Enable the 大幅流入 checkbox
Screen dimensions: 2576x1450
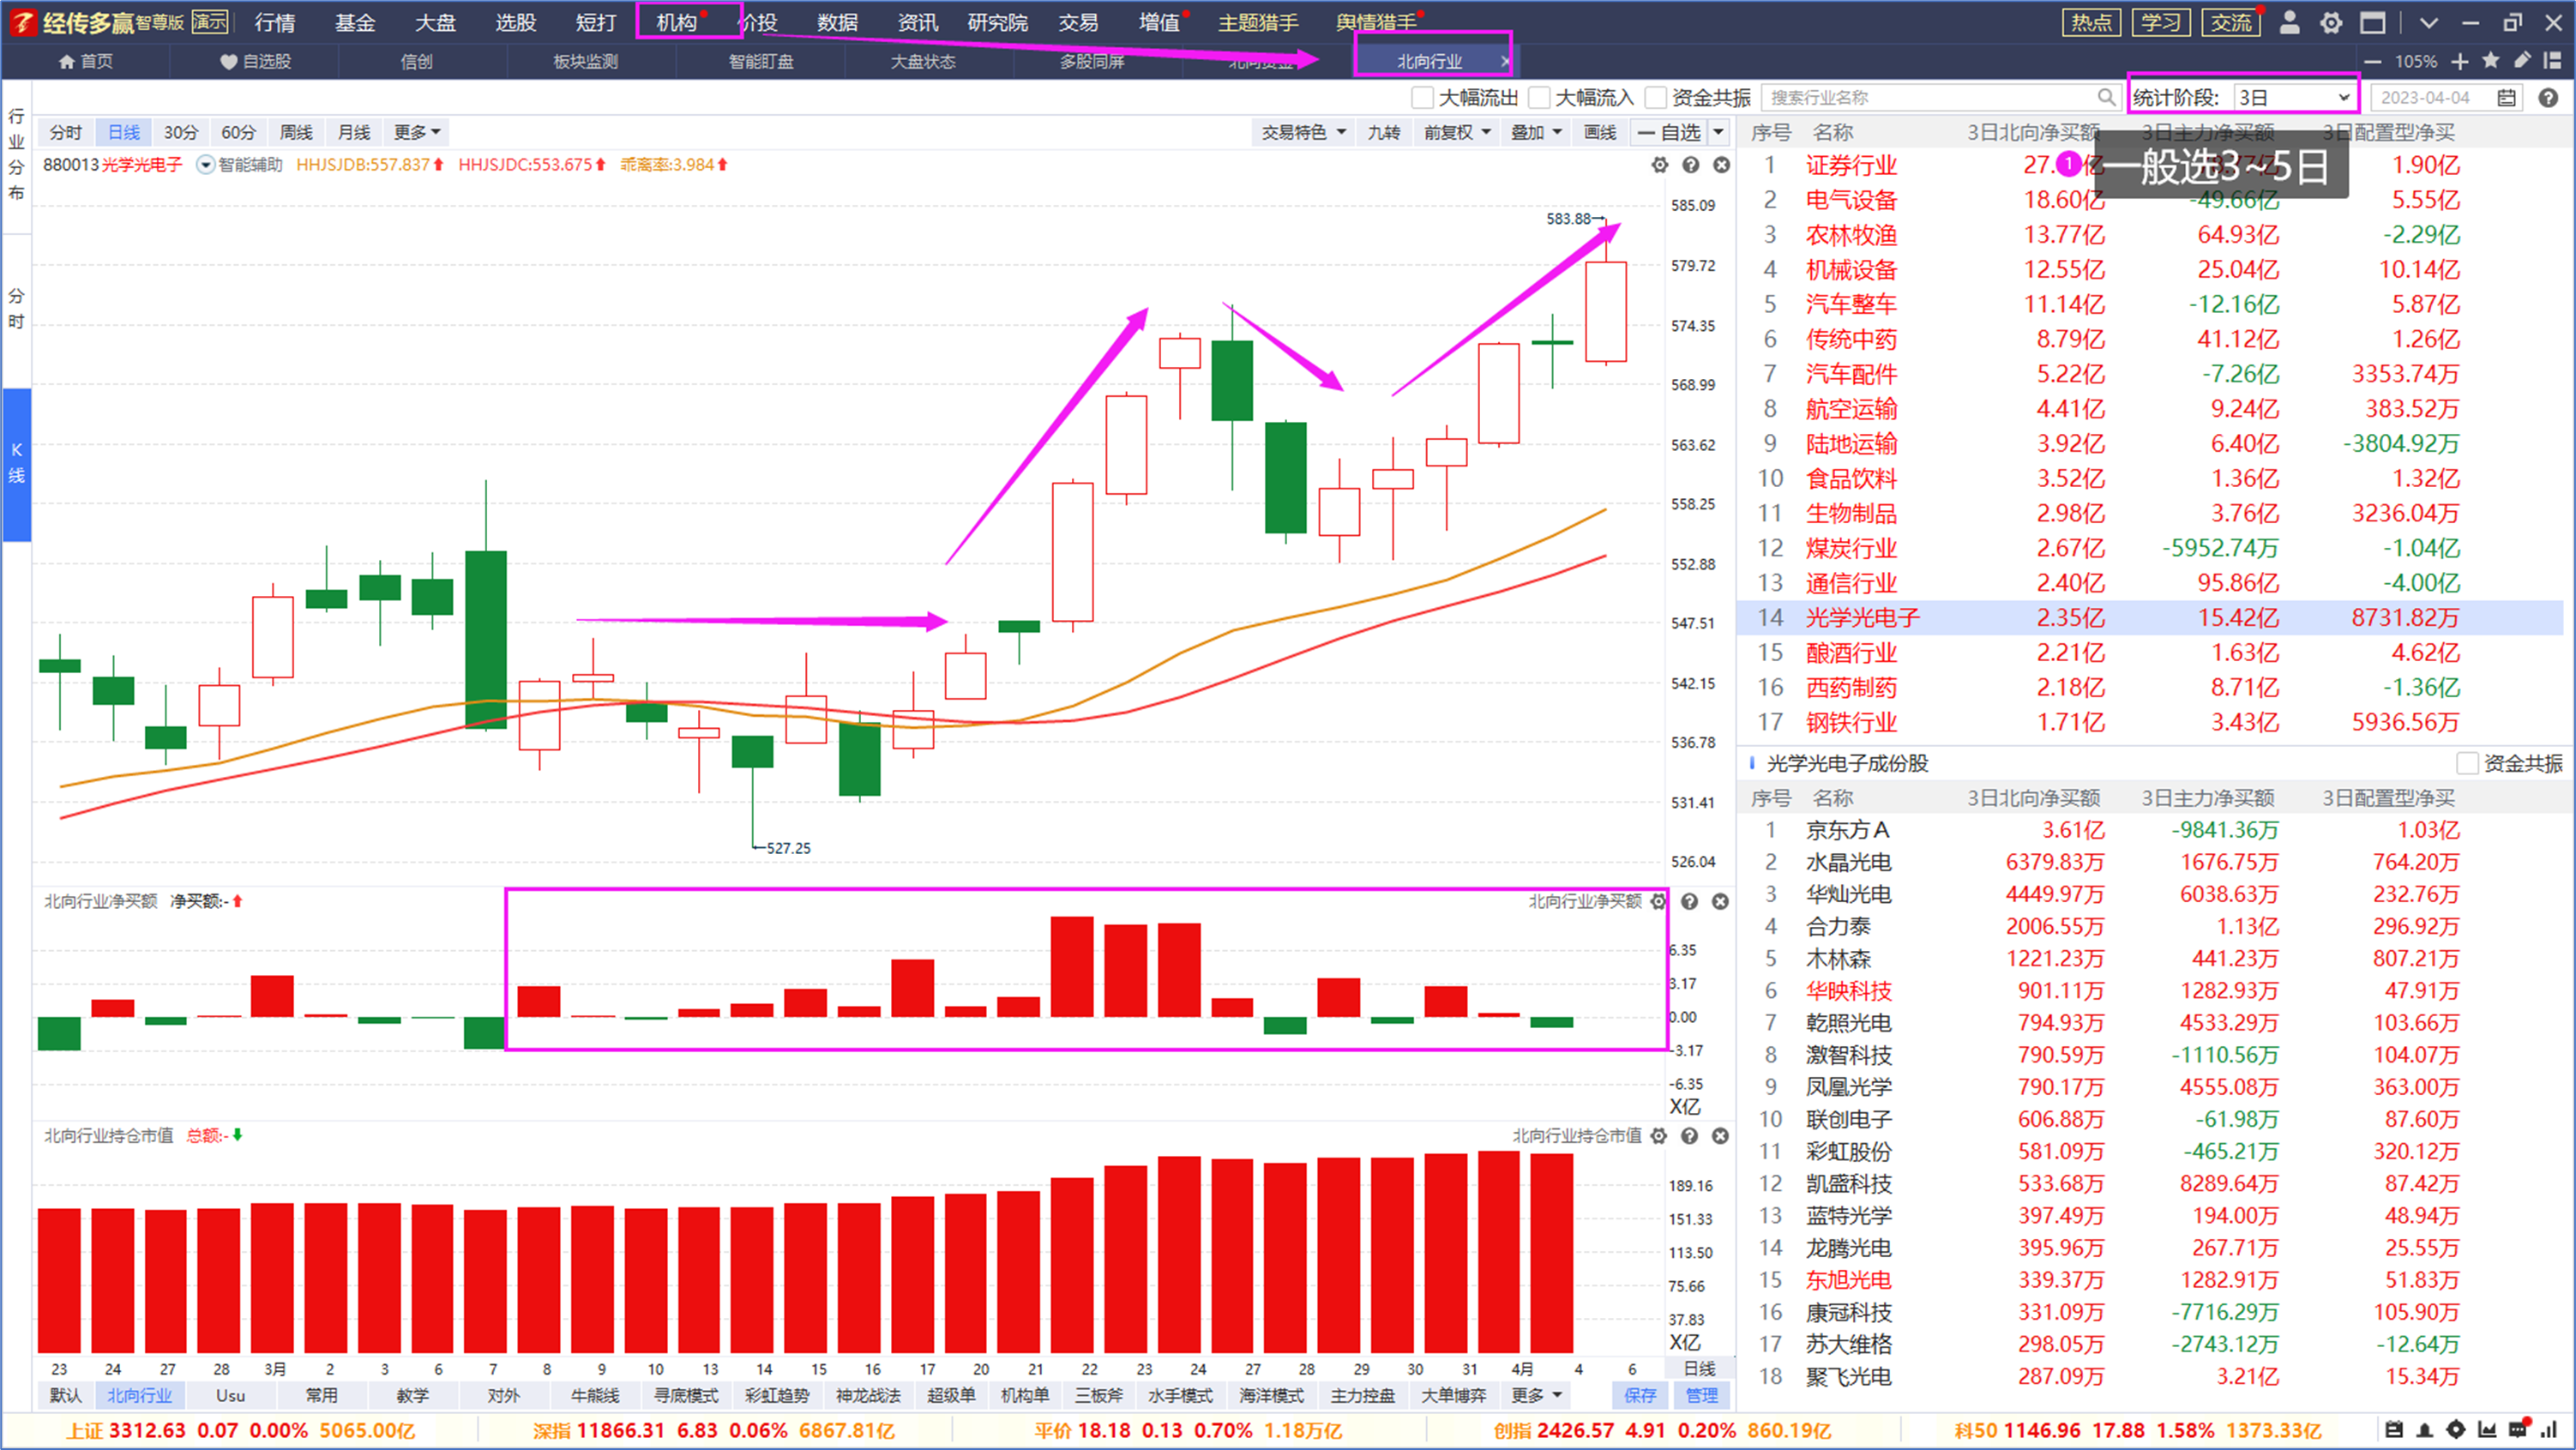(1540, 97)
